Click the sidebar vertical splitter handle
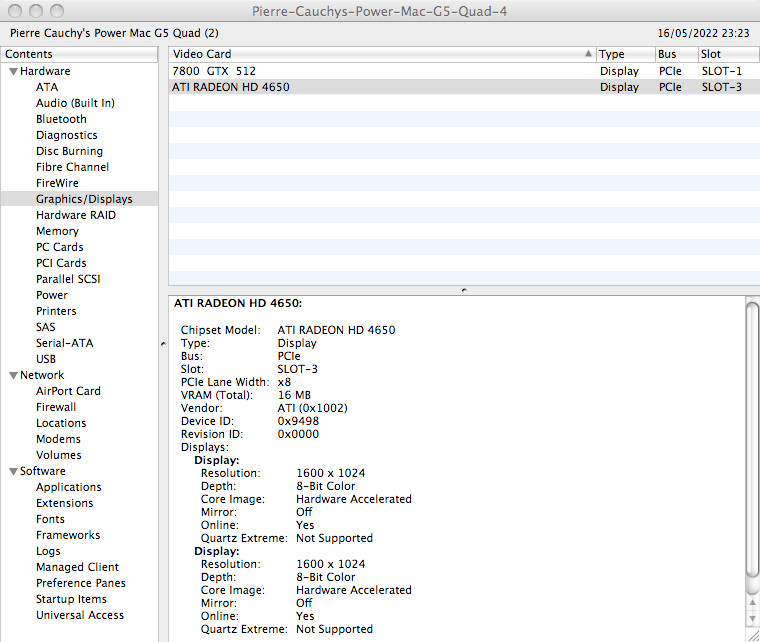Screen dimensions: 760x642 click(163, 344)
